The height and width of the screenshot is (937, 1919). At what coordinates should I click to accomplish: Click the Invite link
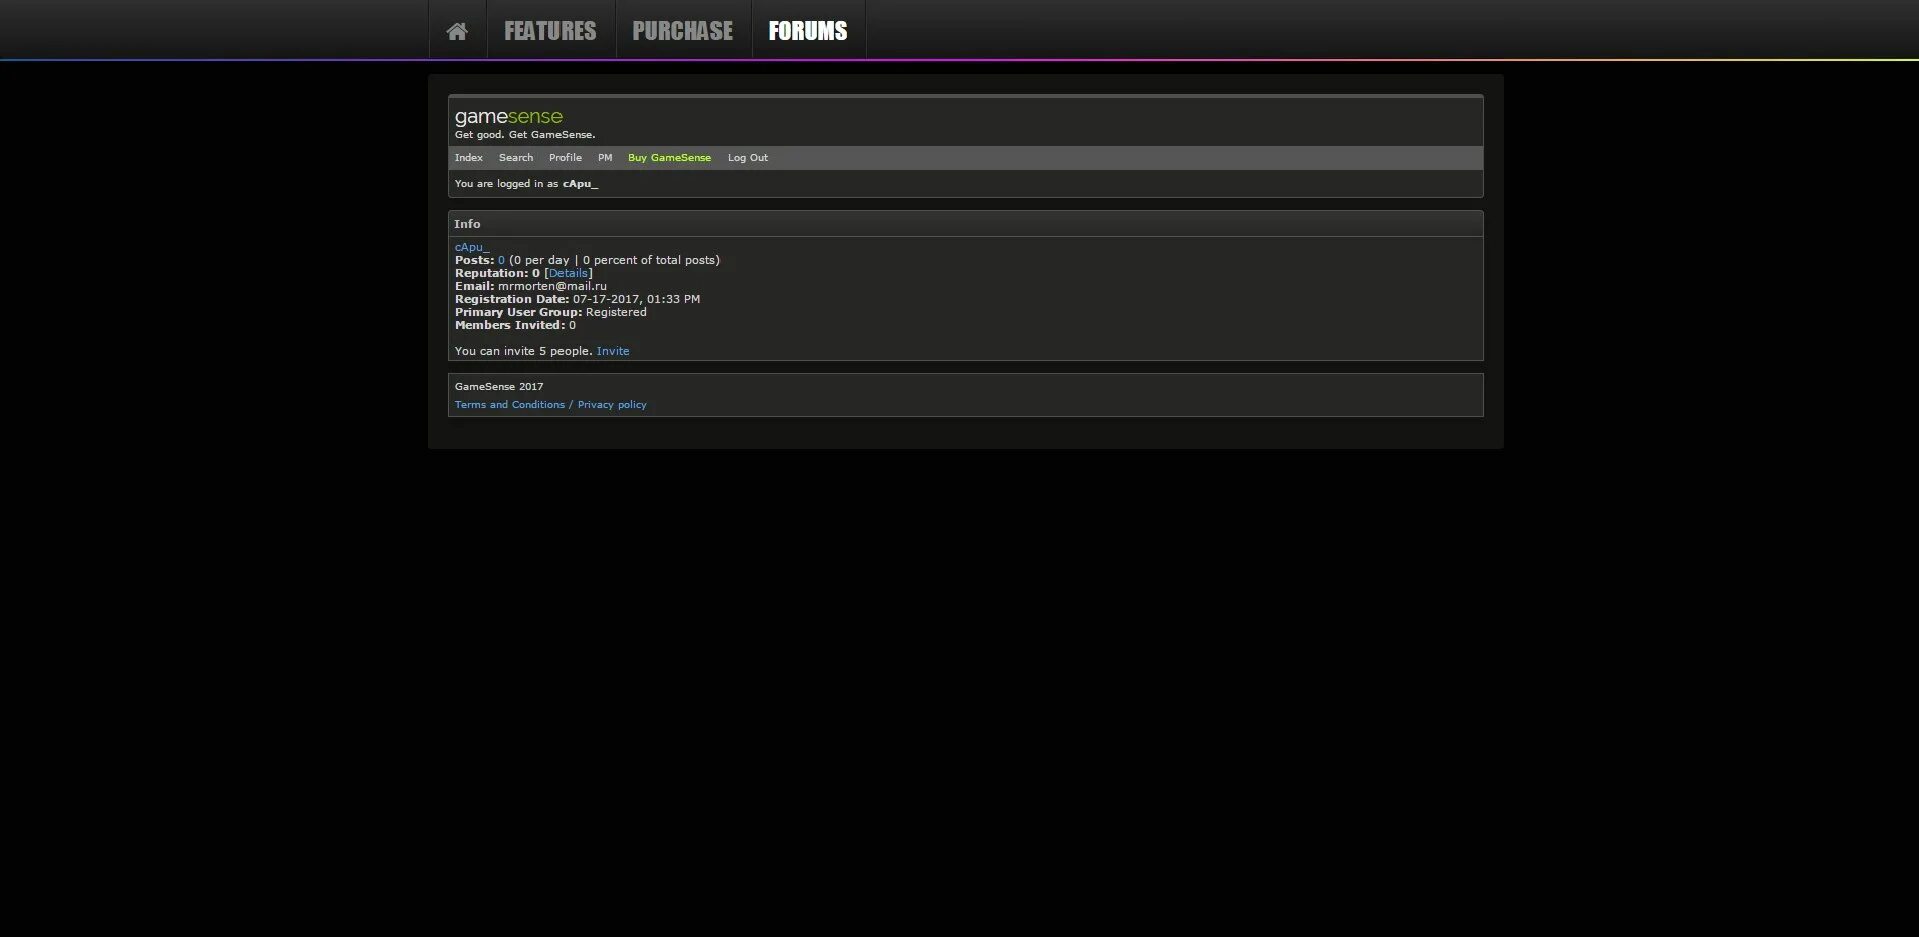[613, 351]
